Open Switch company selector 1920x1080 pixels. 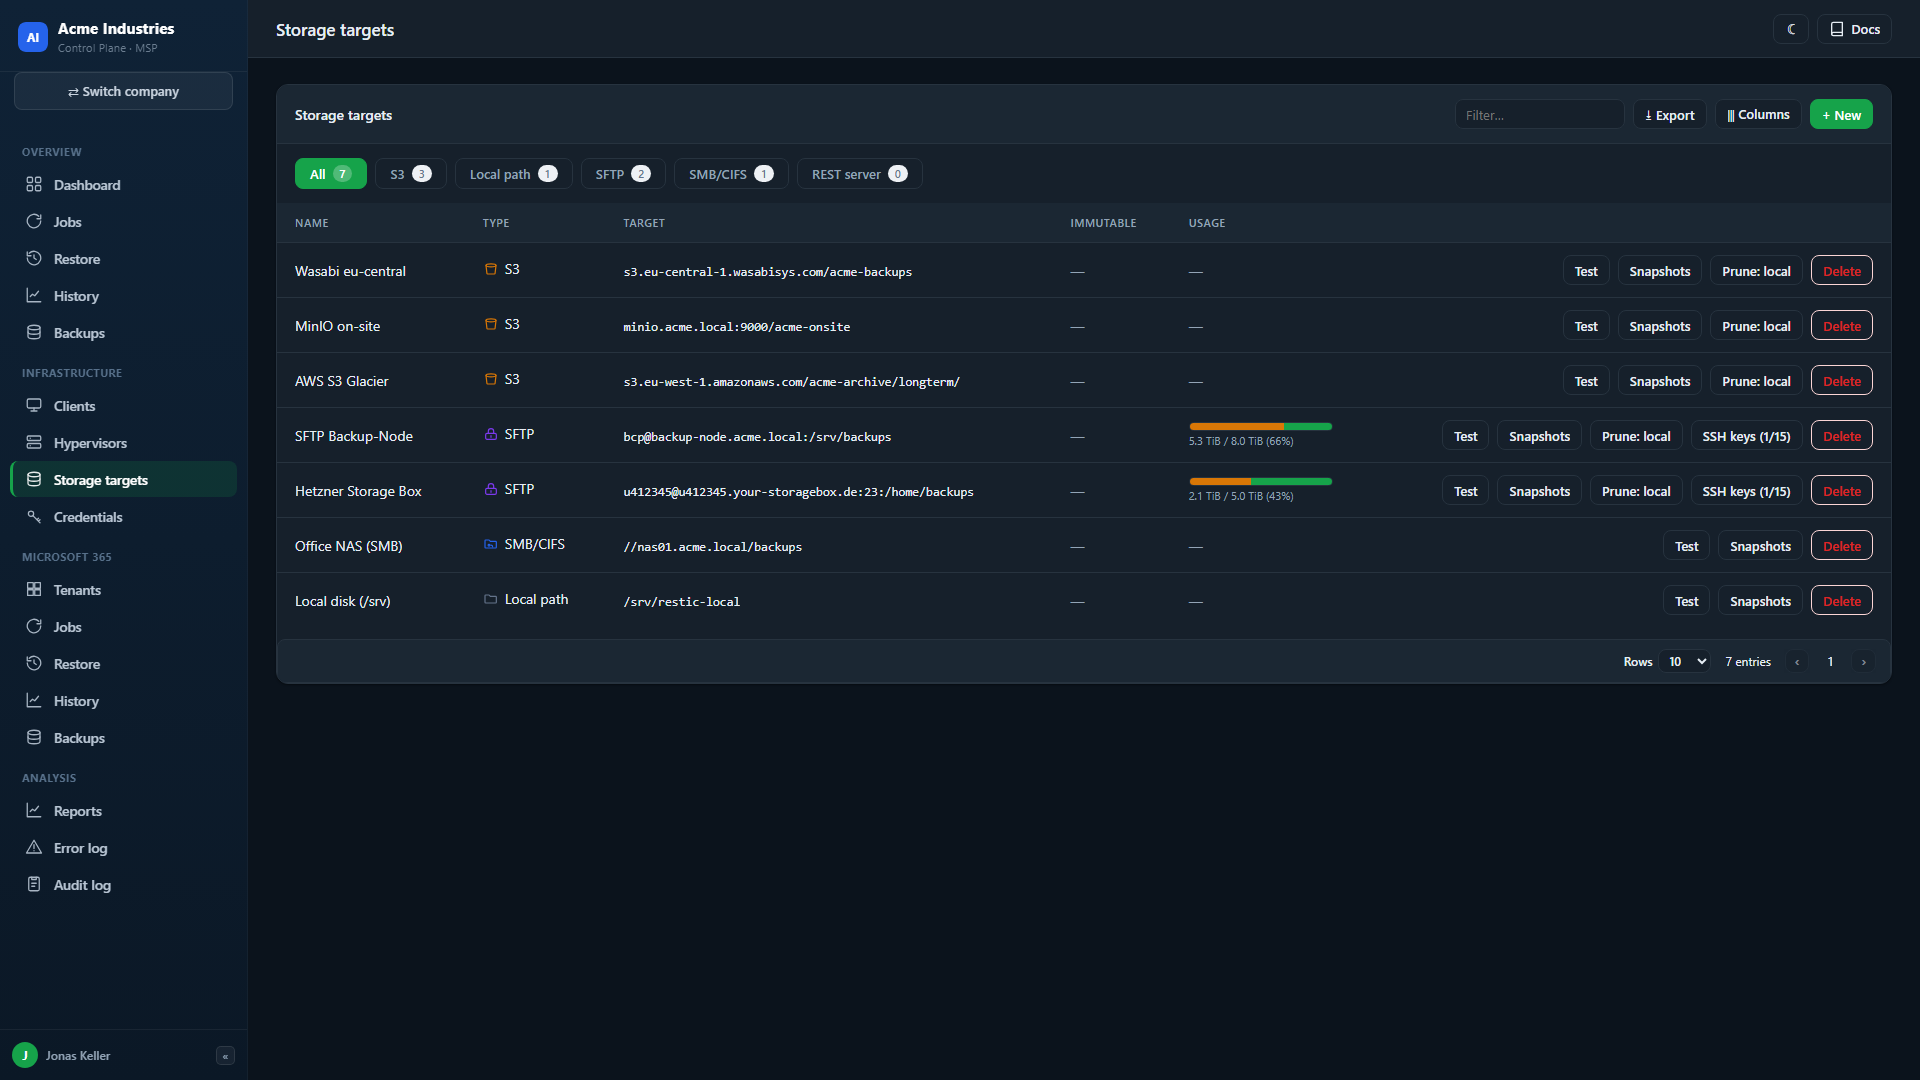123,91
